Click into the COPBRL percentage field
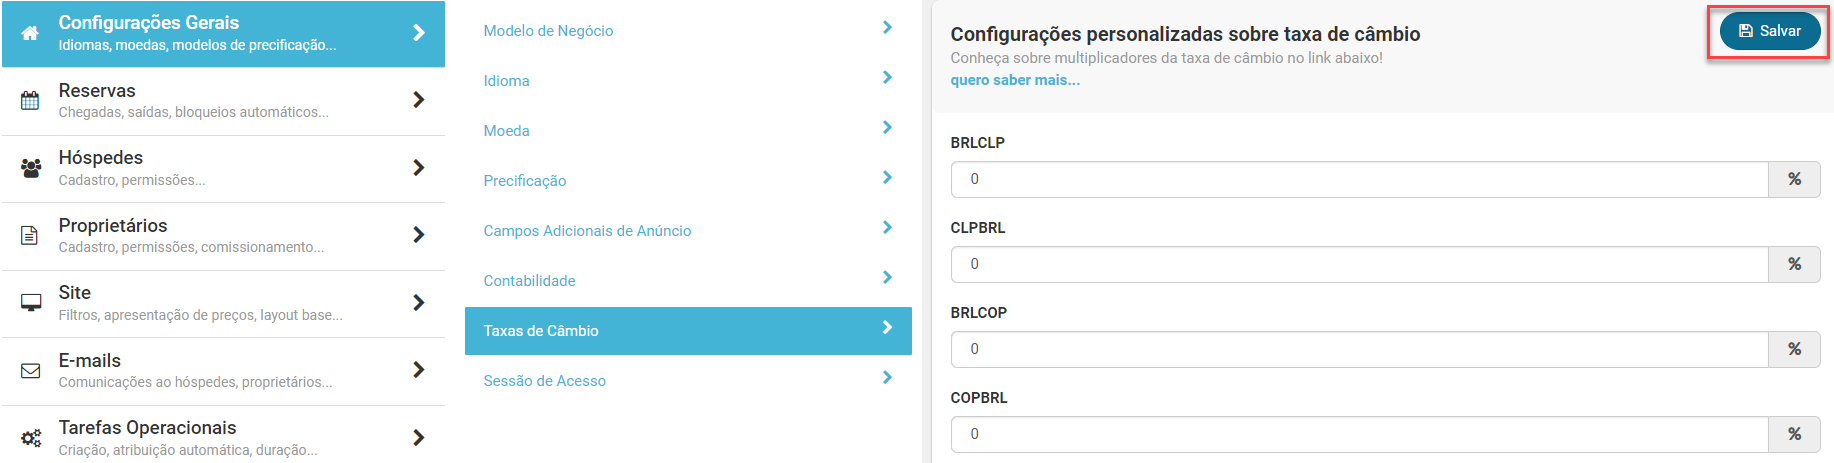 tap(1359, 434)
